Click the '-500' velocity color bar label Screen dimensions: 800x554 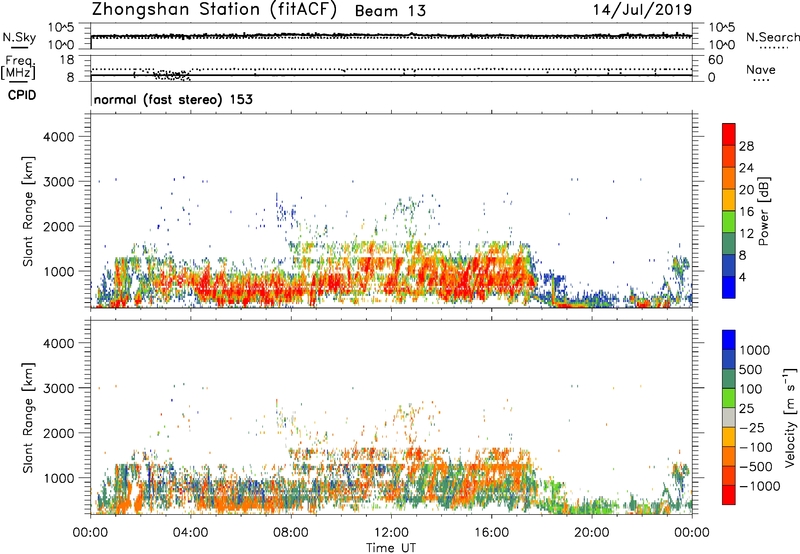point(756,466)
